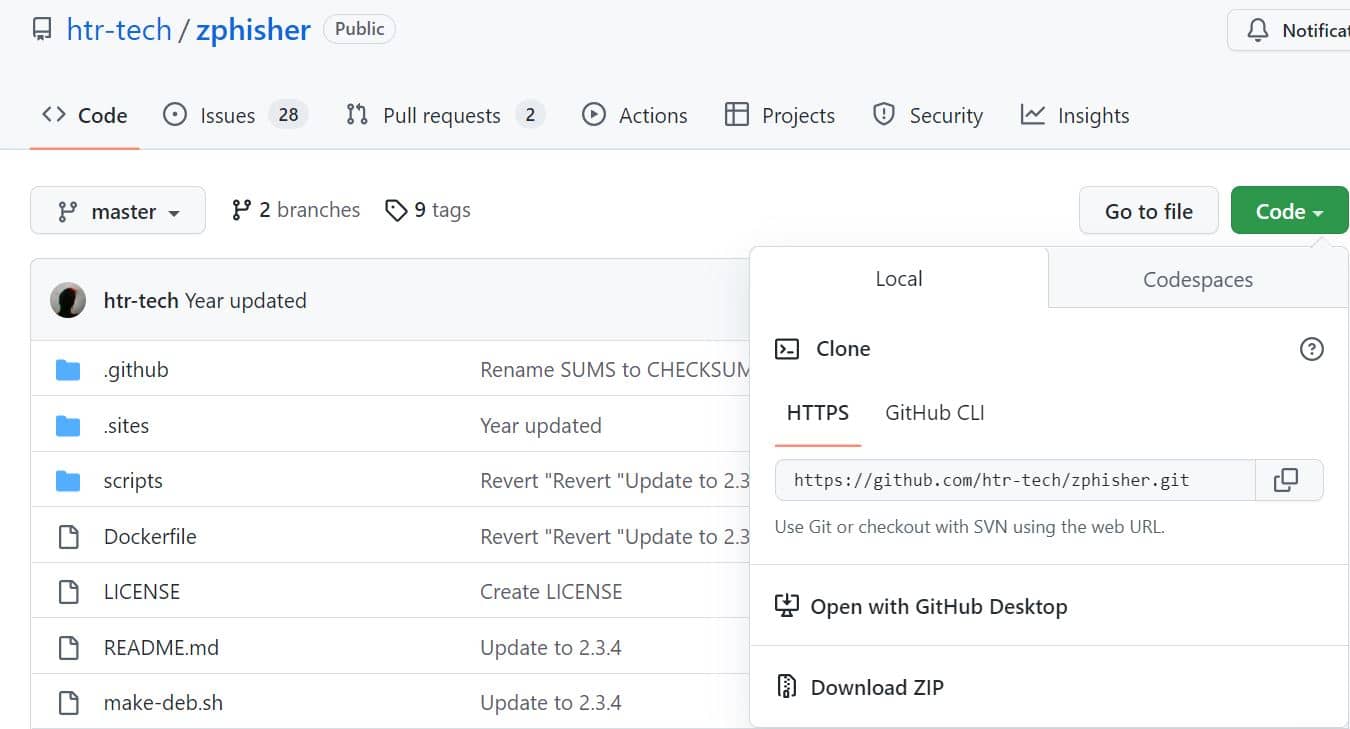Click the LICENSE file icon
This screenshot has width=1350, height=729.
(68, 592)
